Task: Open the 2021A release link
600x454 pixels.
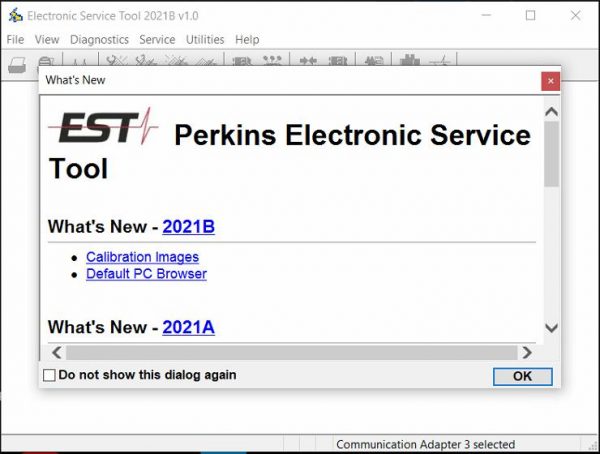Action: tap(188, 327)
